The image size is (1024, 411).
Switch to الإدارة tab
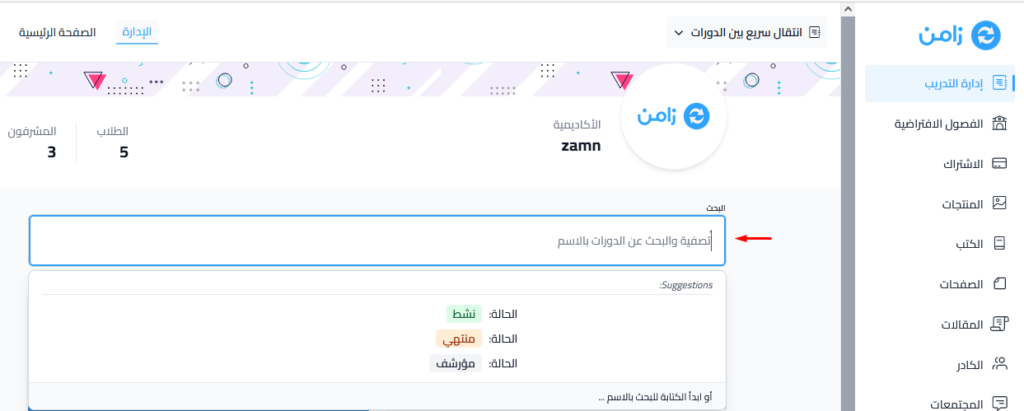[x=137, y=32]
